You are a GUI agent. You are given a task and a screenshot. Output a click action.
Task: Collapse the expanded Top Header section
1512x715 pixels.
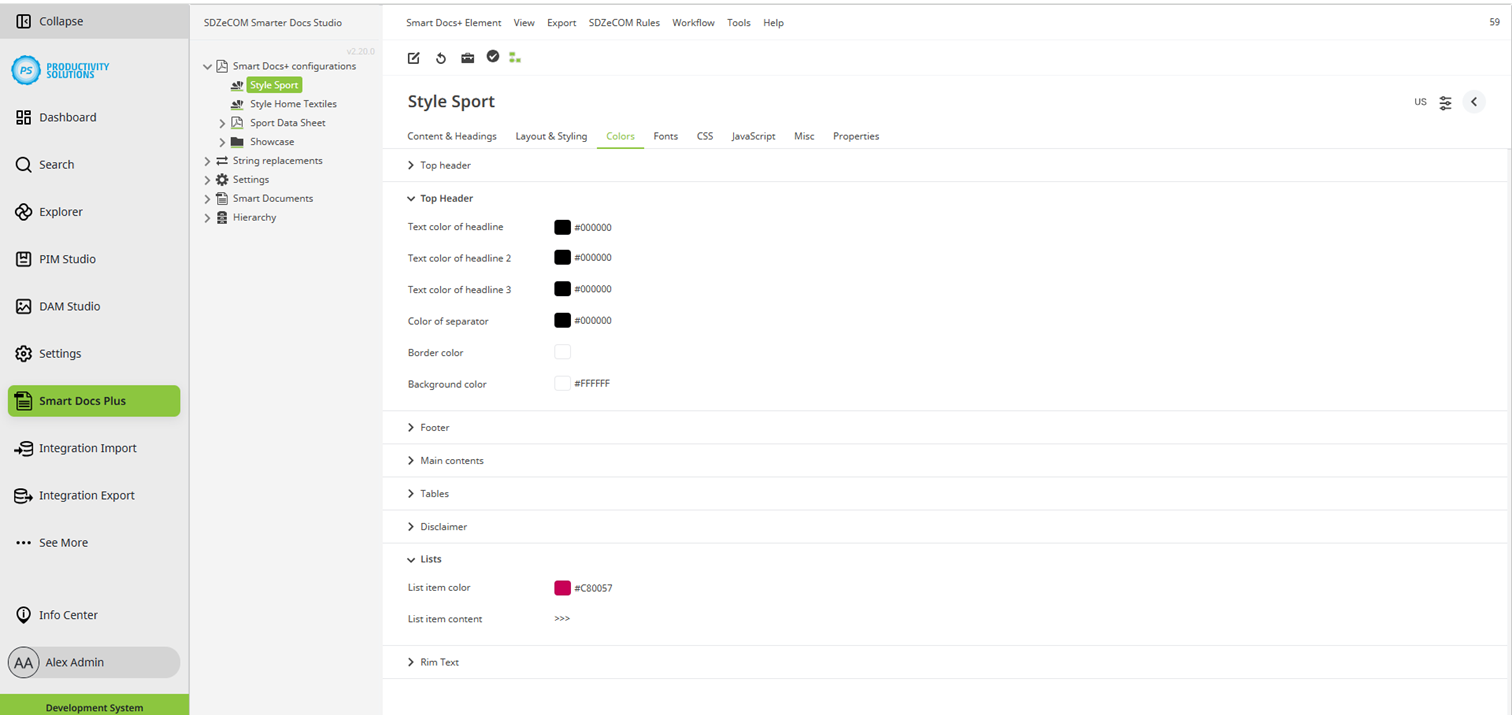[x=411, y=198]
